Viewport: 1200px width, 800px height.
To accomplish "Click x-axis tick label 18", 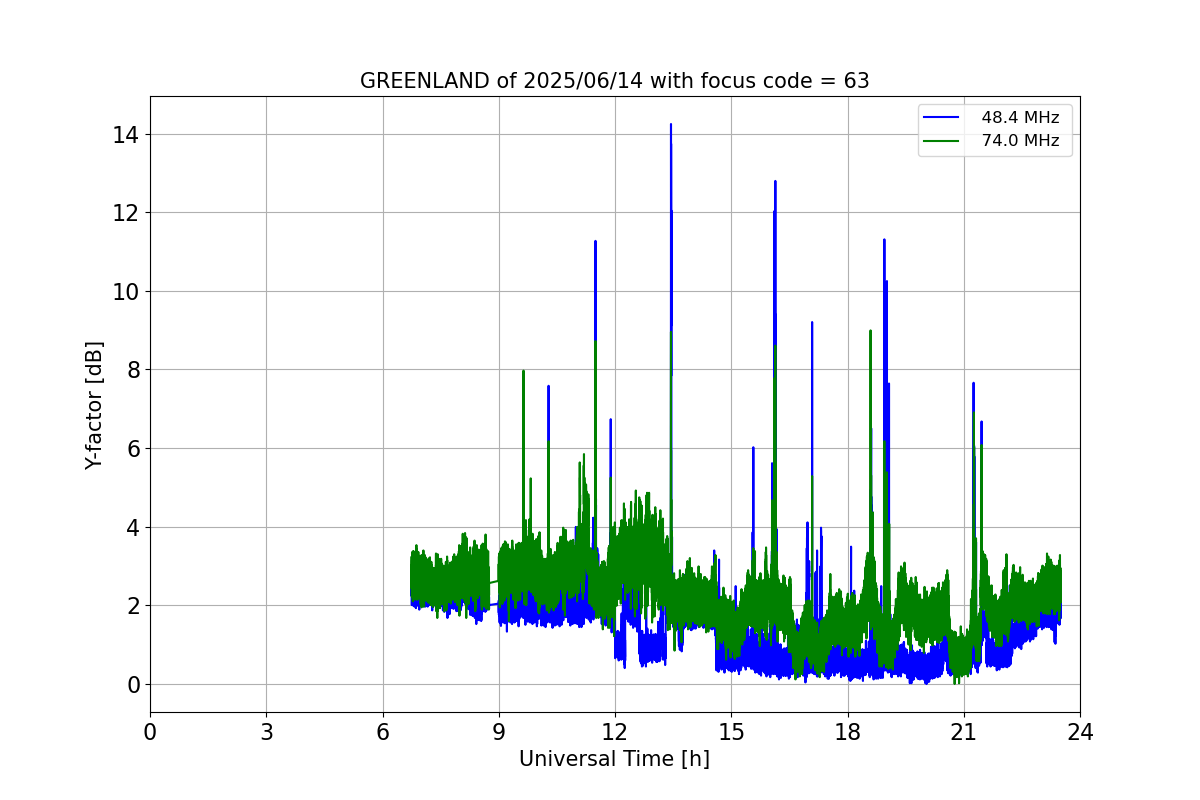I will coord(848,732).
